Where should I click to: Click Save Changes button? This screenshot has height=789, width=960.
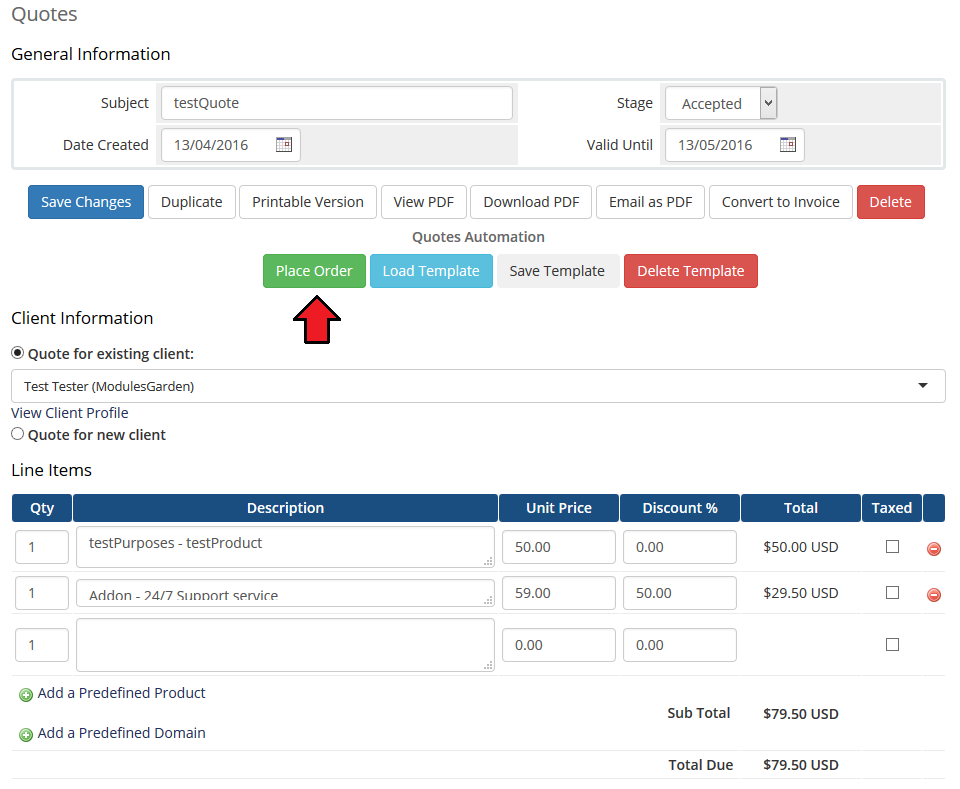click(86, 202)
